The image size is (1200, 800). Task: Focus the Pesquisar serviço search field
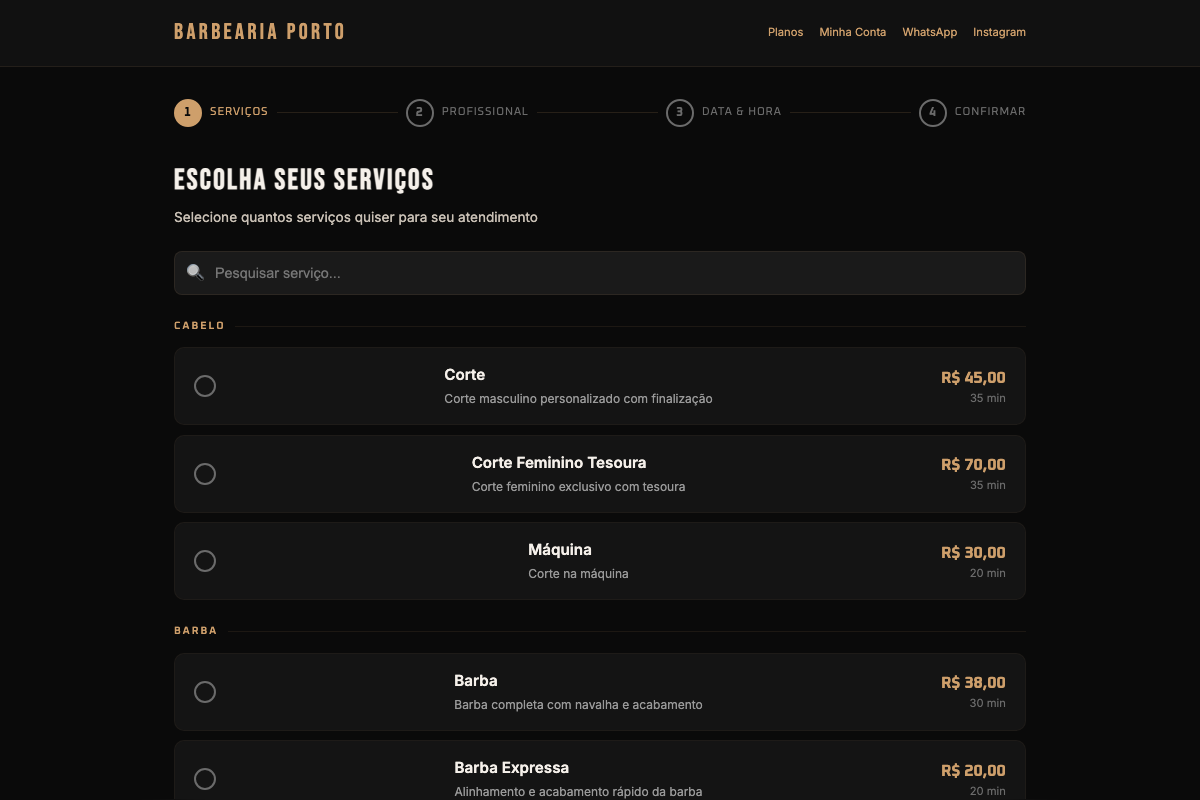click(x=610, y=273)
